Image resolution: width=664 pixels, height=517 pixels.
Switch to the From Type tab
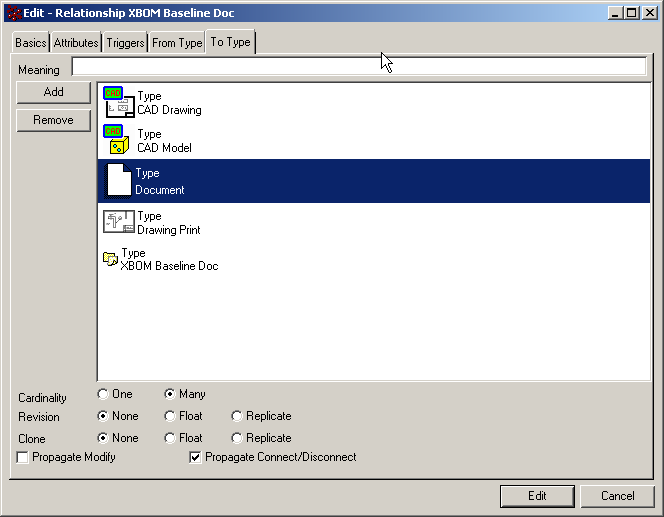coord(177,43)
